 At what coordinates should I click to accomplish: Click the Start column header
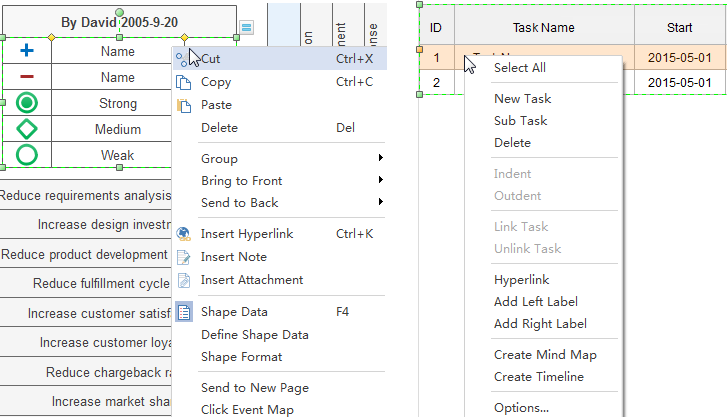tap(679, 28)
